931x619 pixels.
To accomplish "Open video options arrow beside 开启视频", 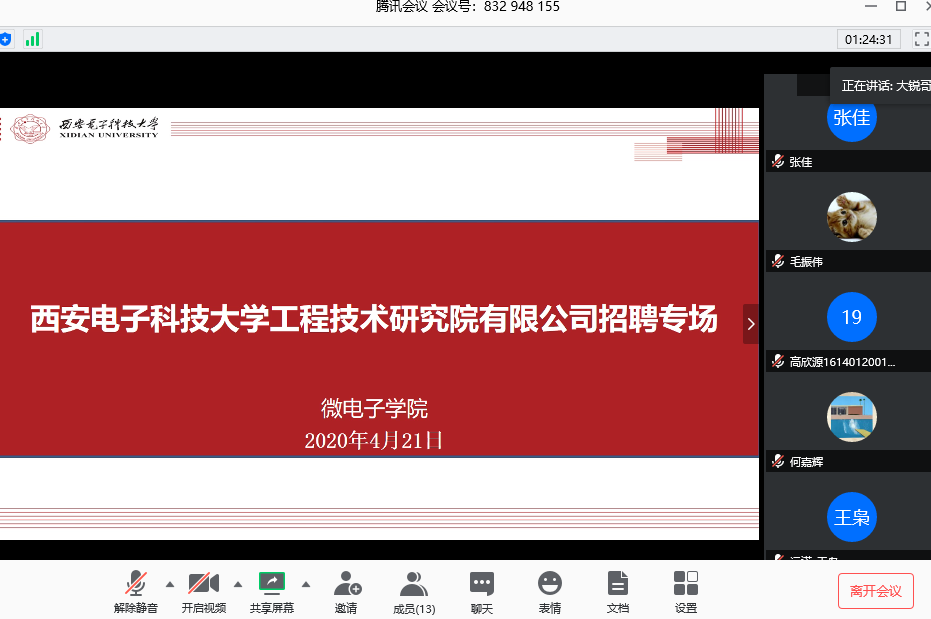I will pos(238,585).
